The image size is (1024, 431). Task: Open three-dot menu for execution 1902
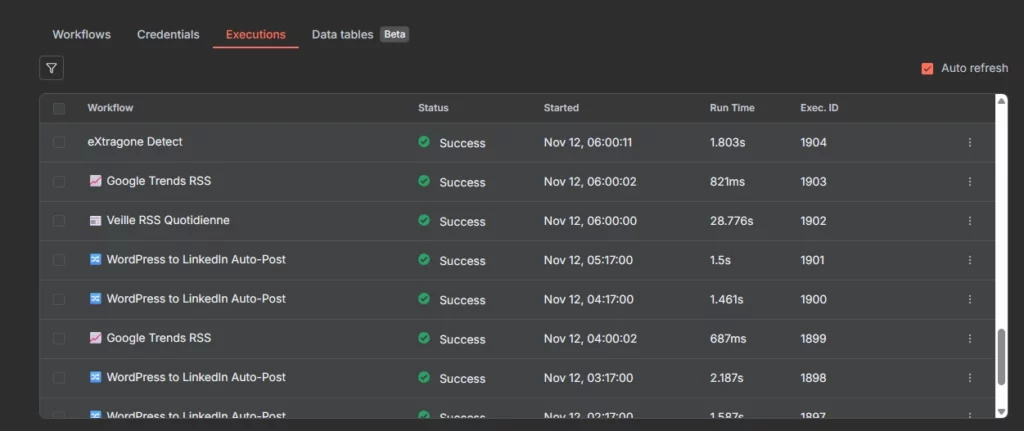click(969, 221)
